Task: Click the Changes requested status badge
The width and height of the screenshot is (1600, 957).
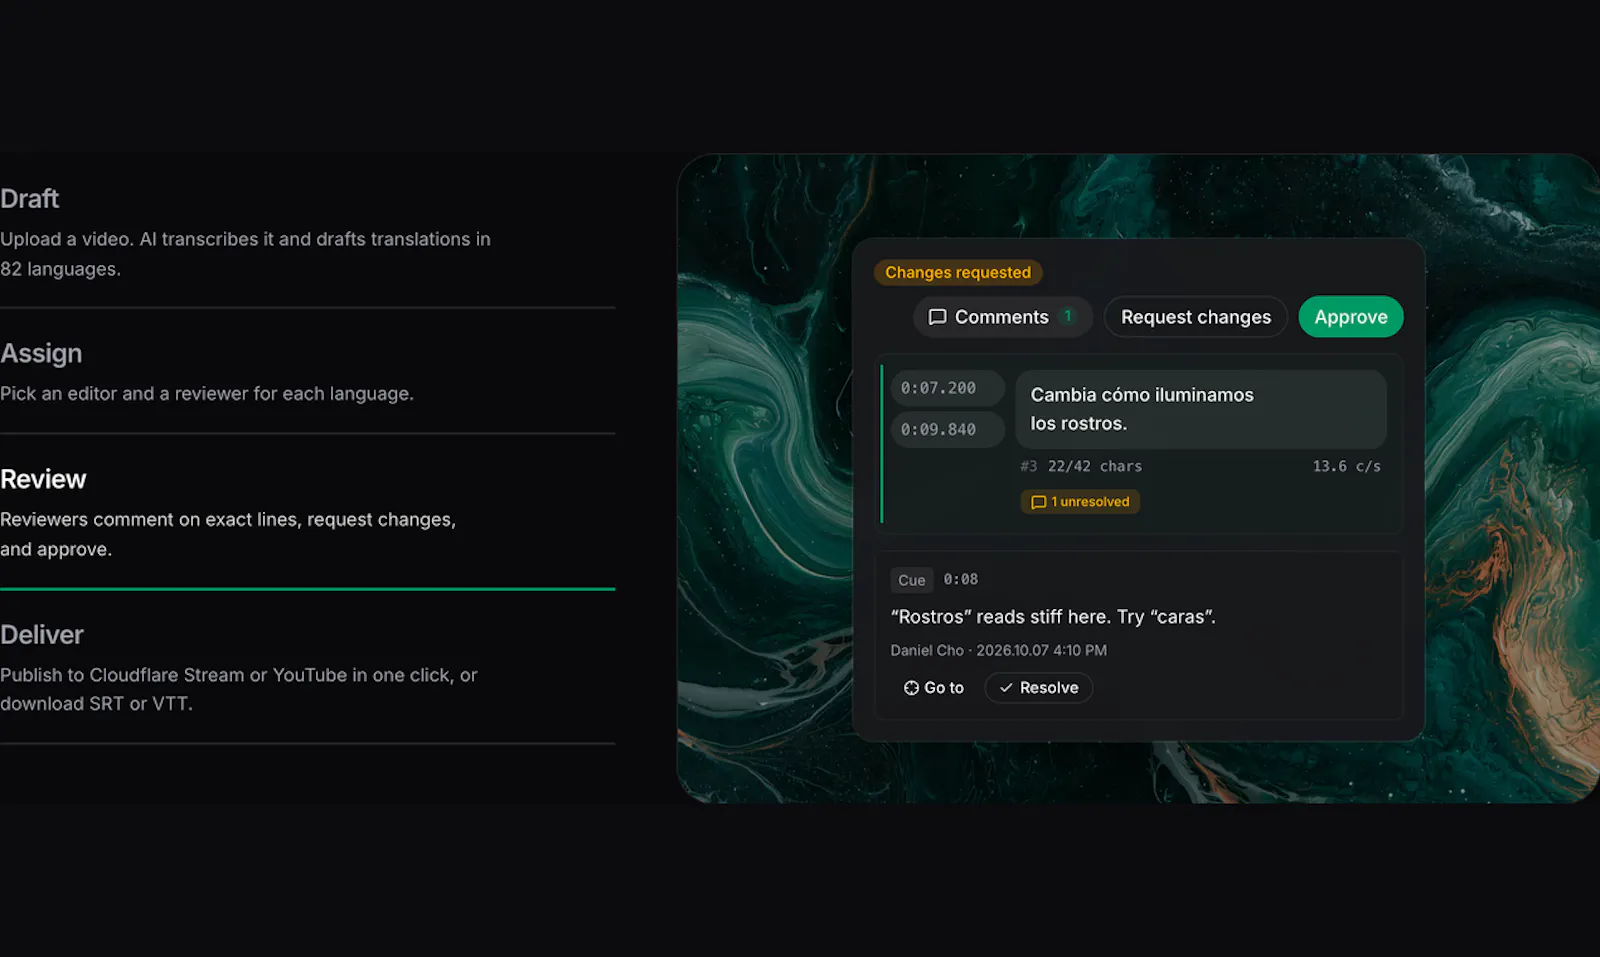Action: [958, 272]
